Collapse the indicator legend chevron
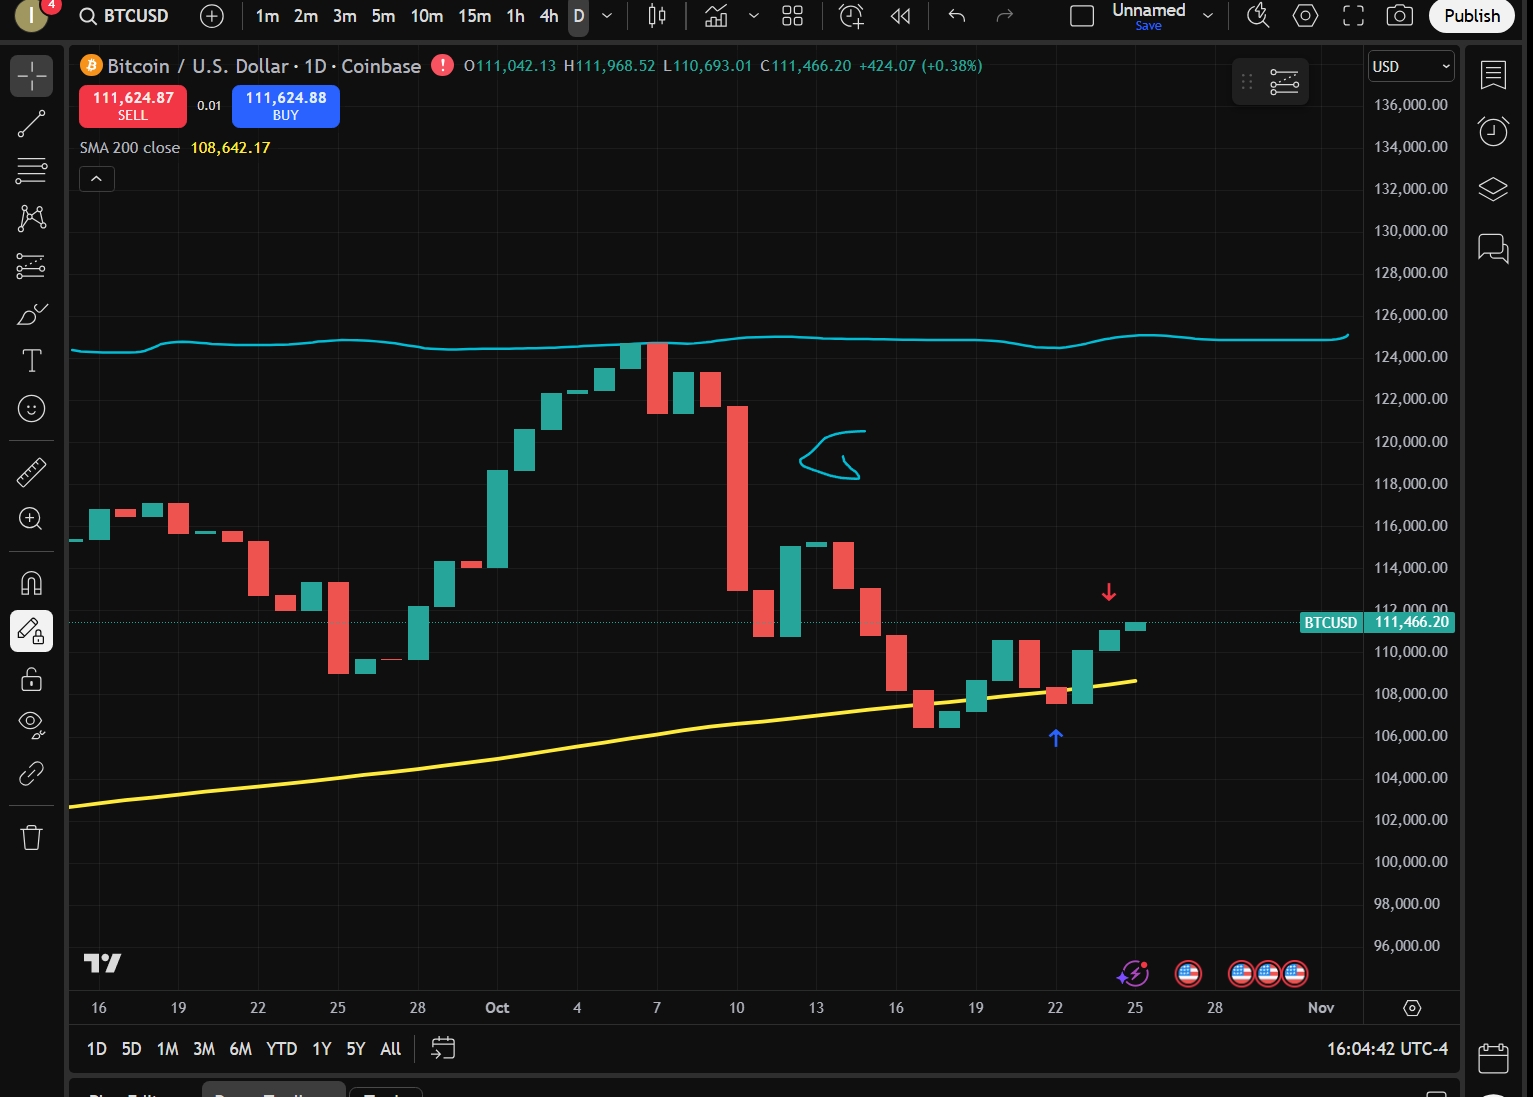The image size is (1533, 1097). (x=97, y=179)
